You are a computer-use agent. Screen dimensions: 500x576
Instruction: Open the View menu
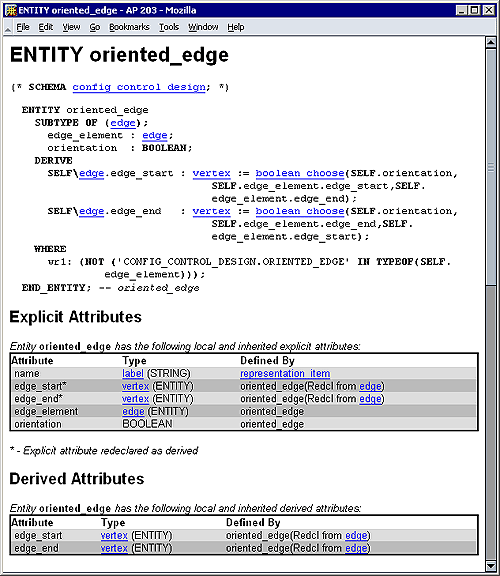point(71,27)
